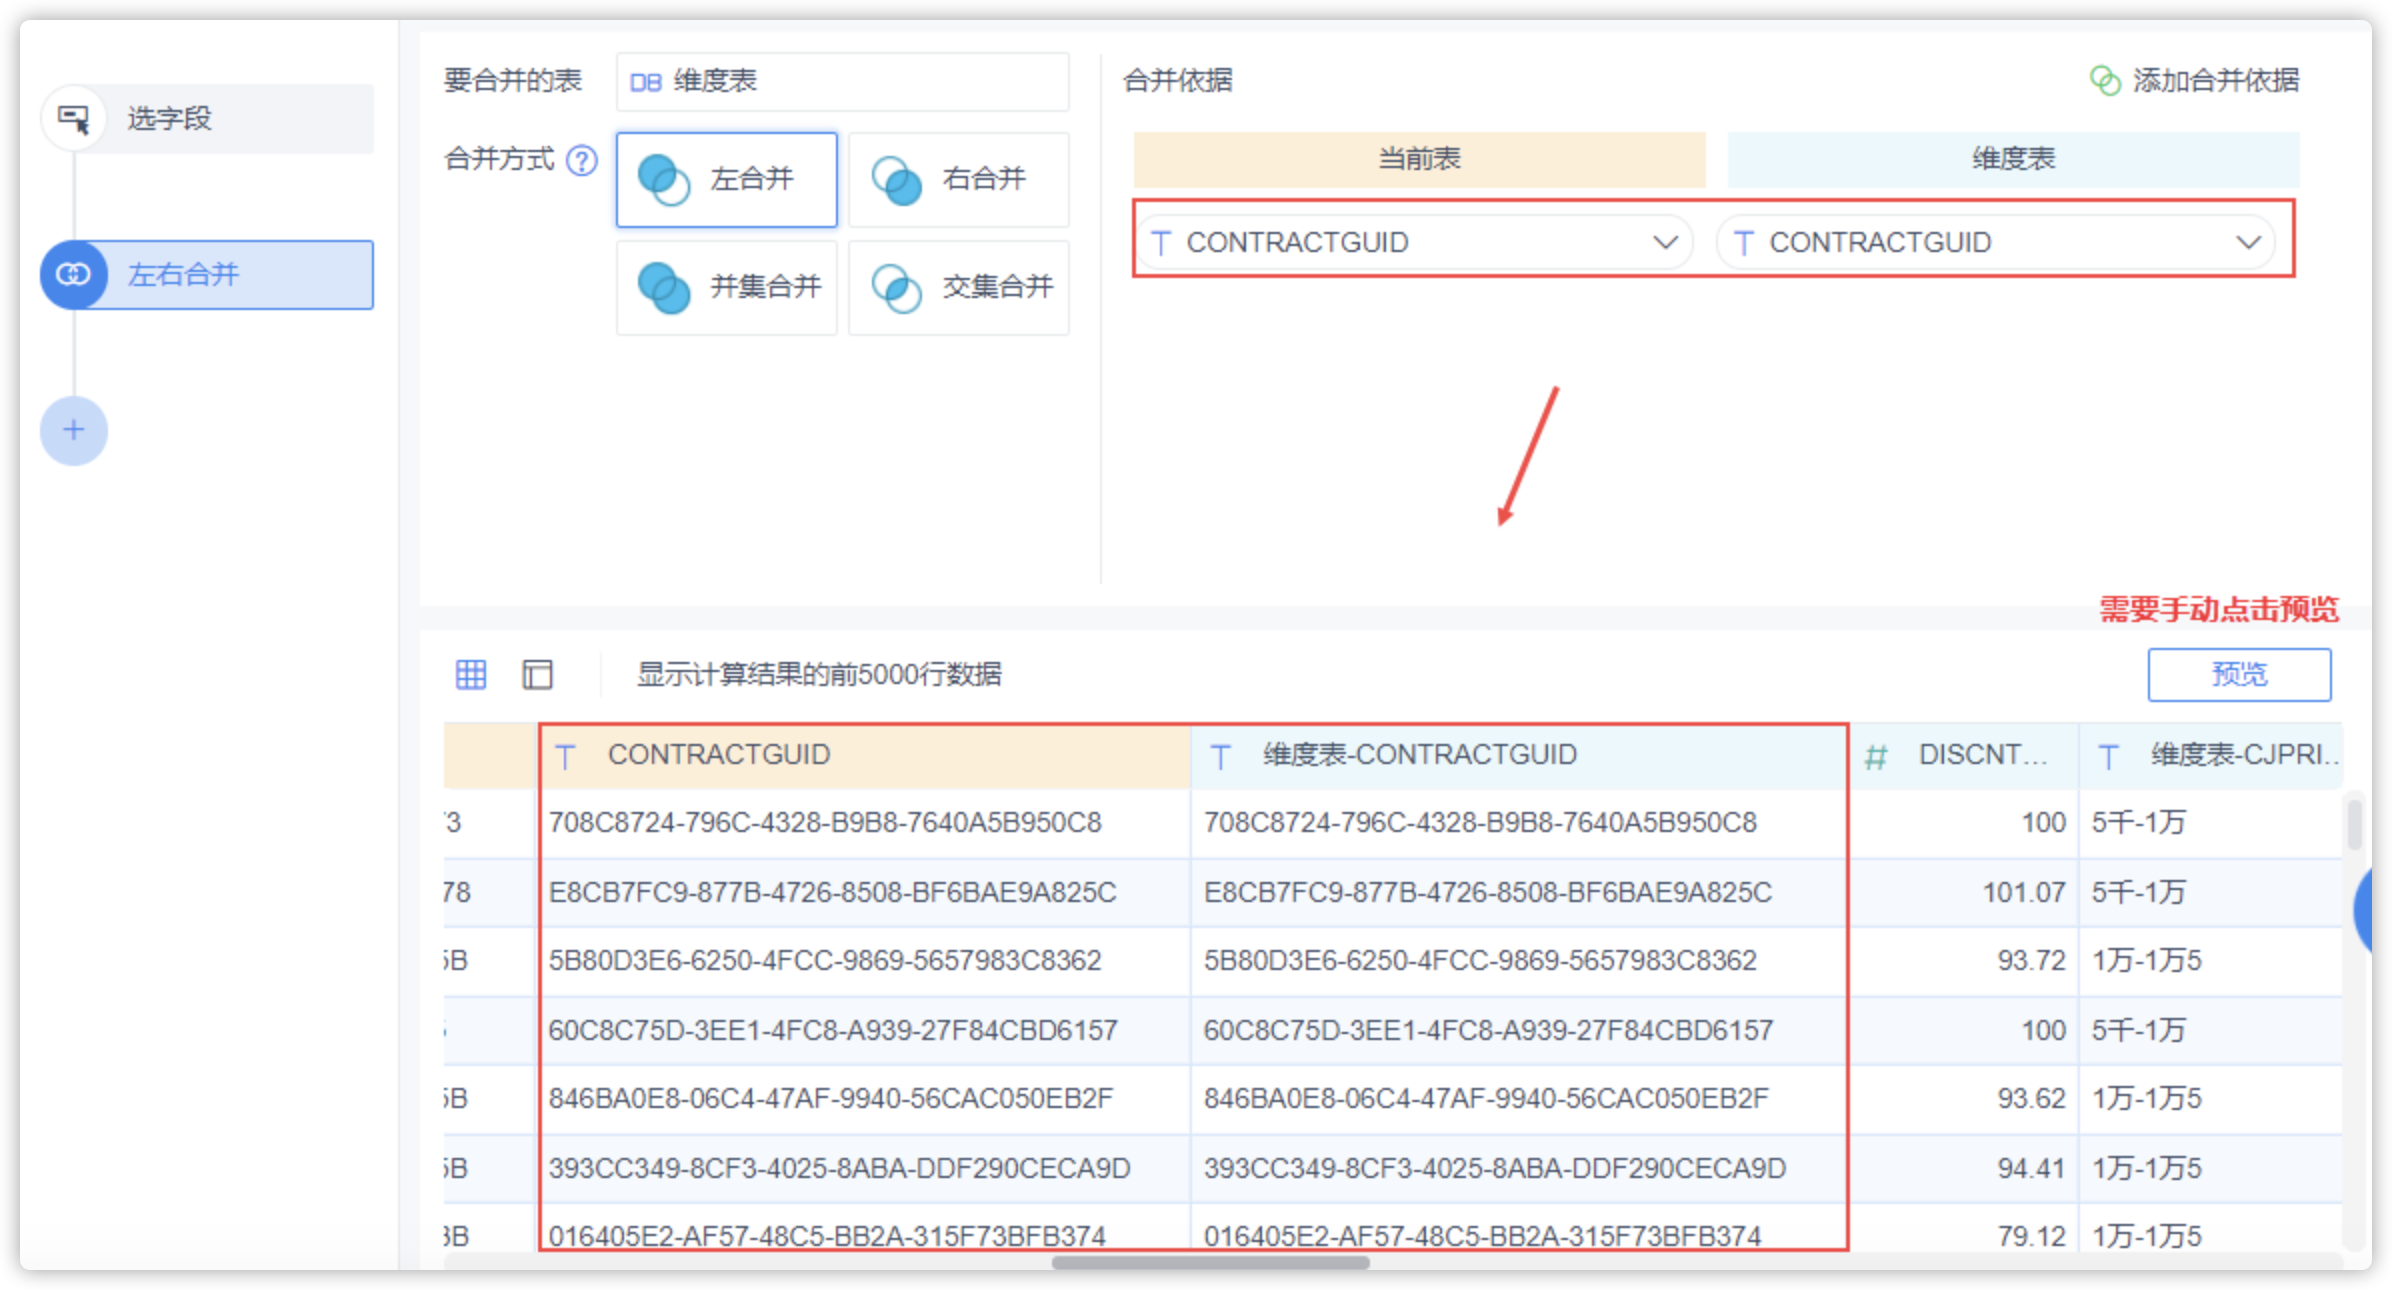Image resolution: width=2392 pixels, height=1290 pixels.
Task: Click the 94.41 discount value
Action: 2031,1168
